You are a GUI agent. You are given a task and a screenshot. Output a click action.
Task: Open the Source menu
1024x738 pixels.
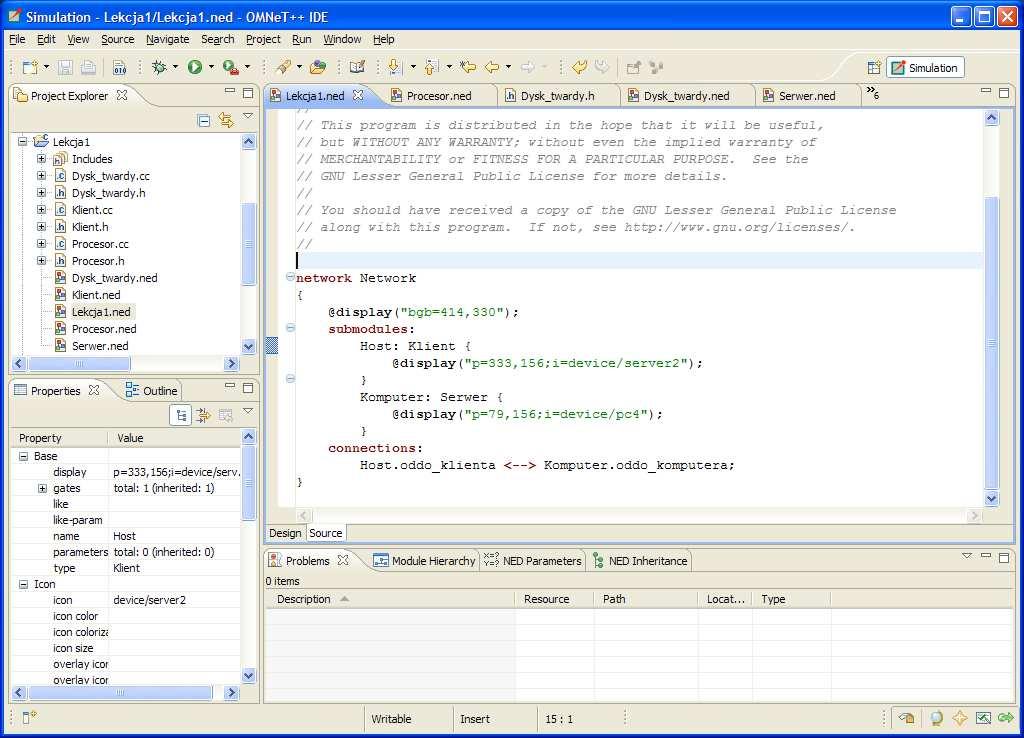(x=118, y=39)
